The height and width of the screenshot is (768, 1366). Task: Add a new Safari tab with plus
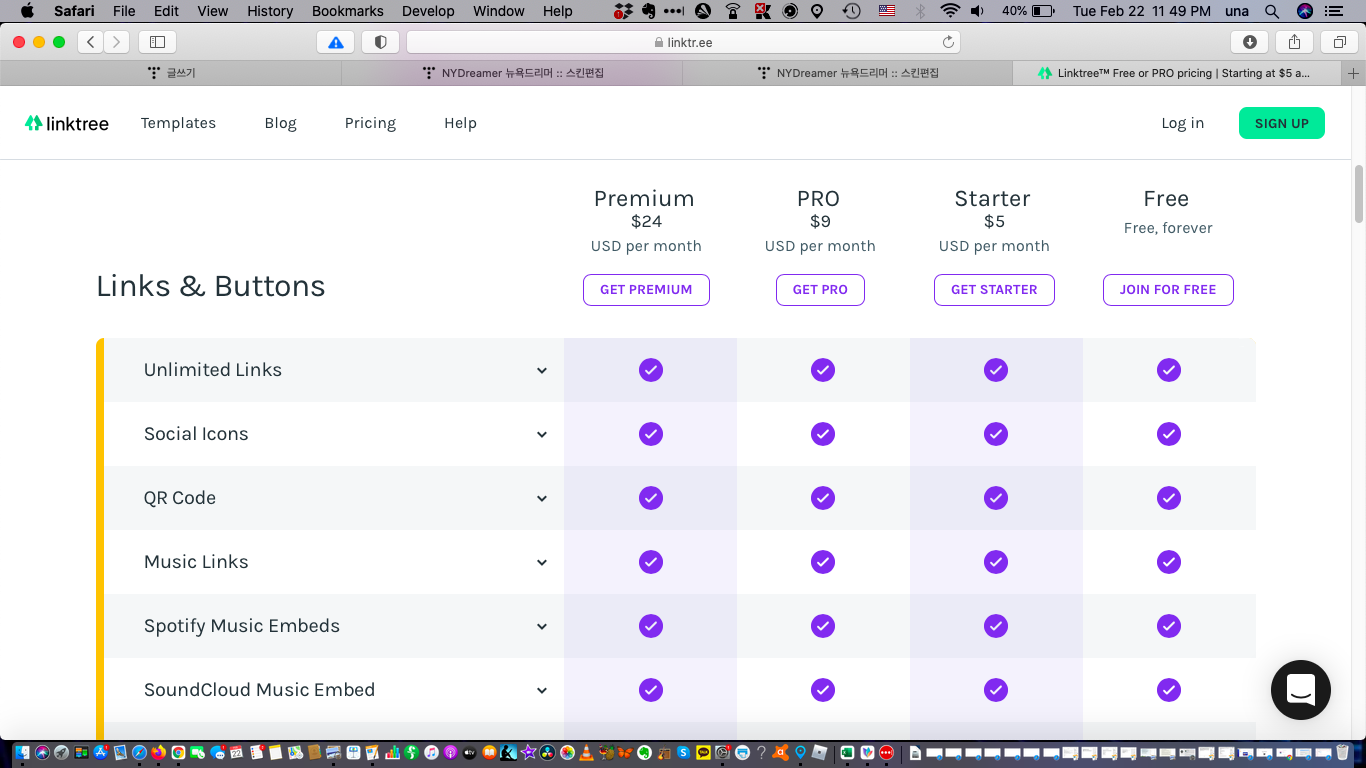tap(1354, 73)
